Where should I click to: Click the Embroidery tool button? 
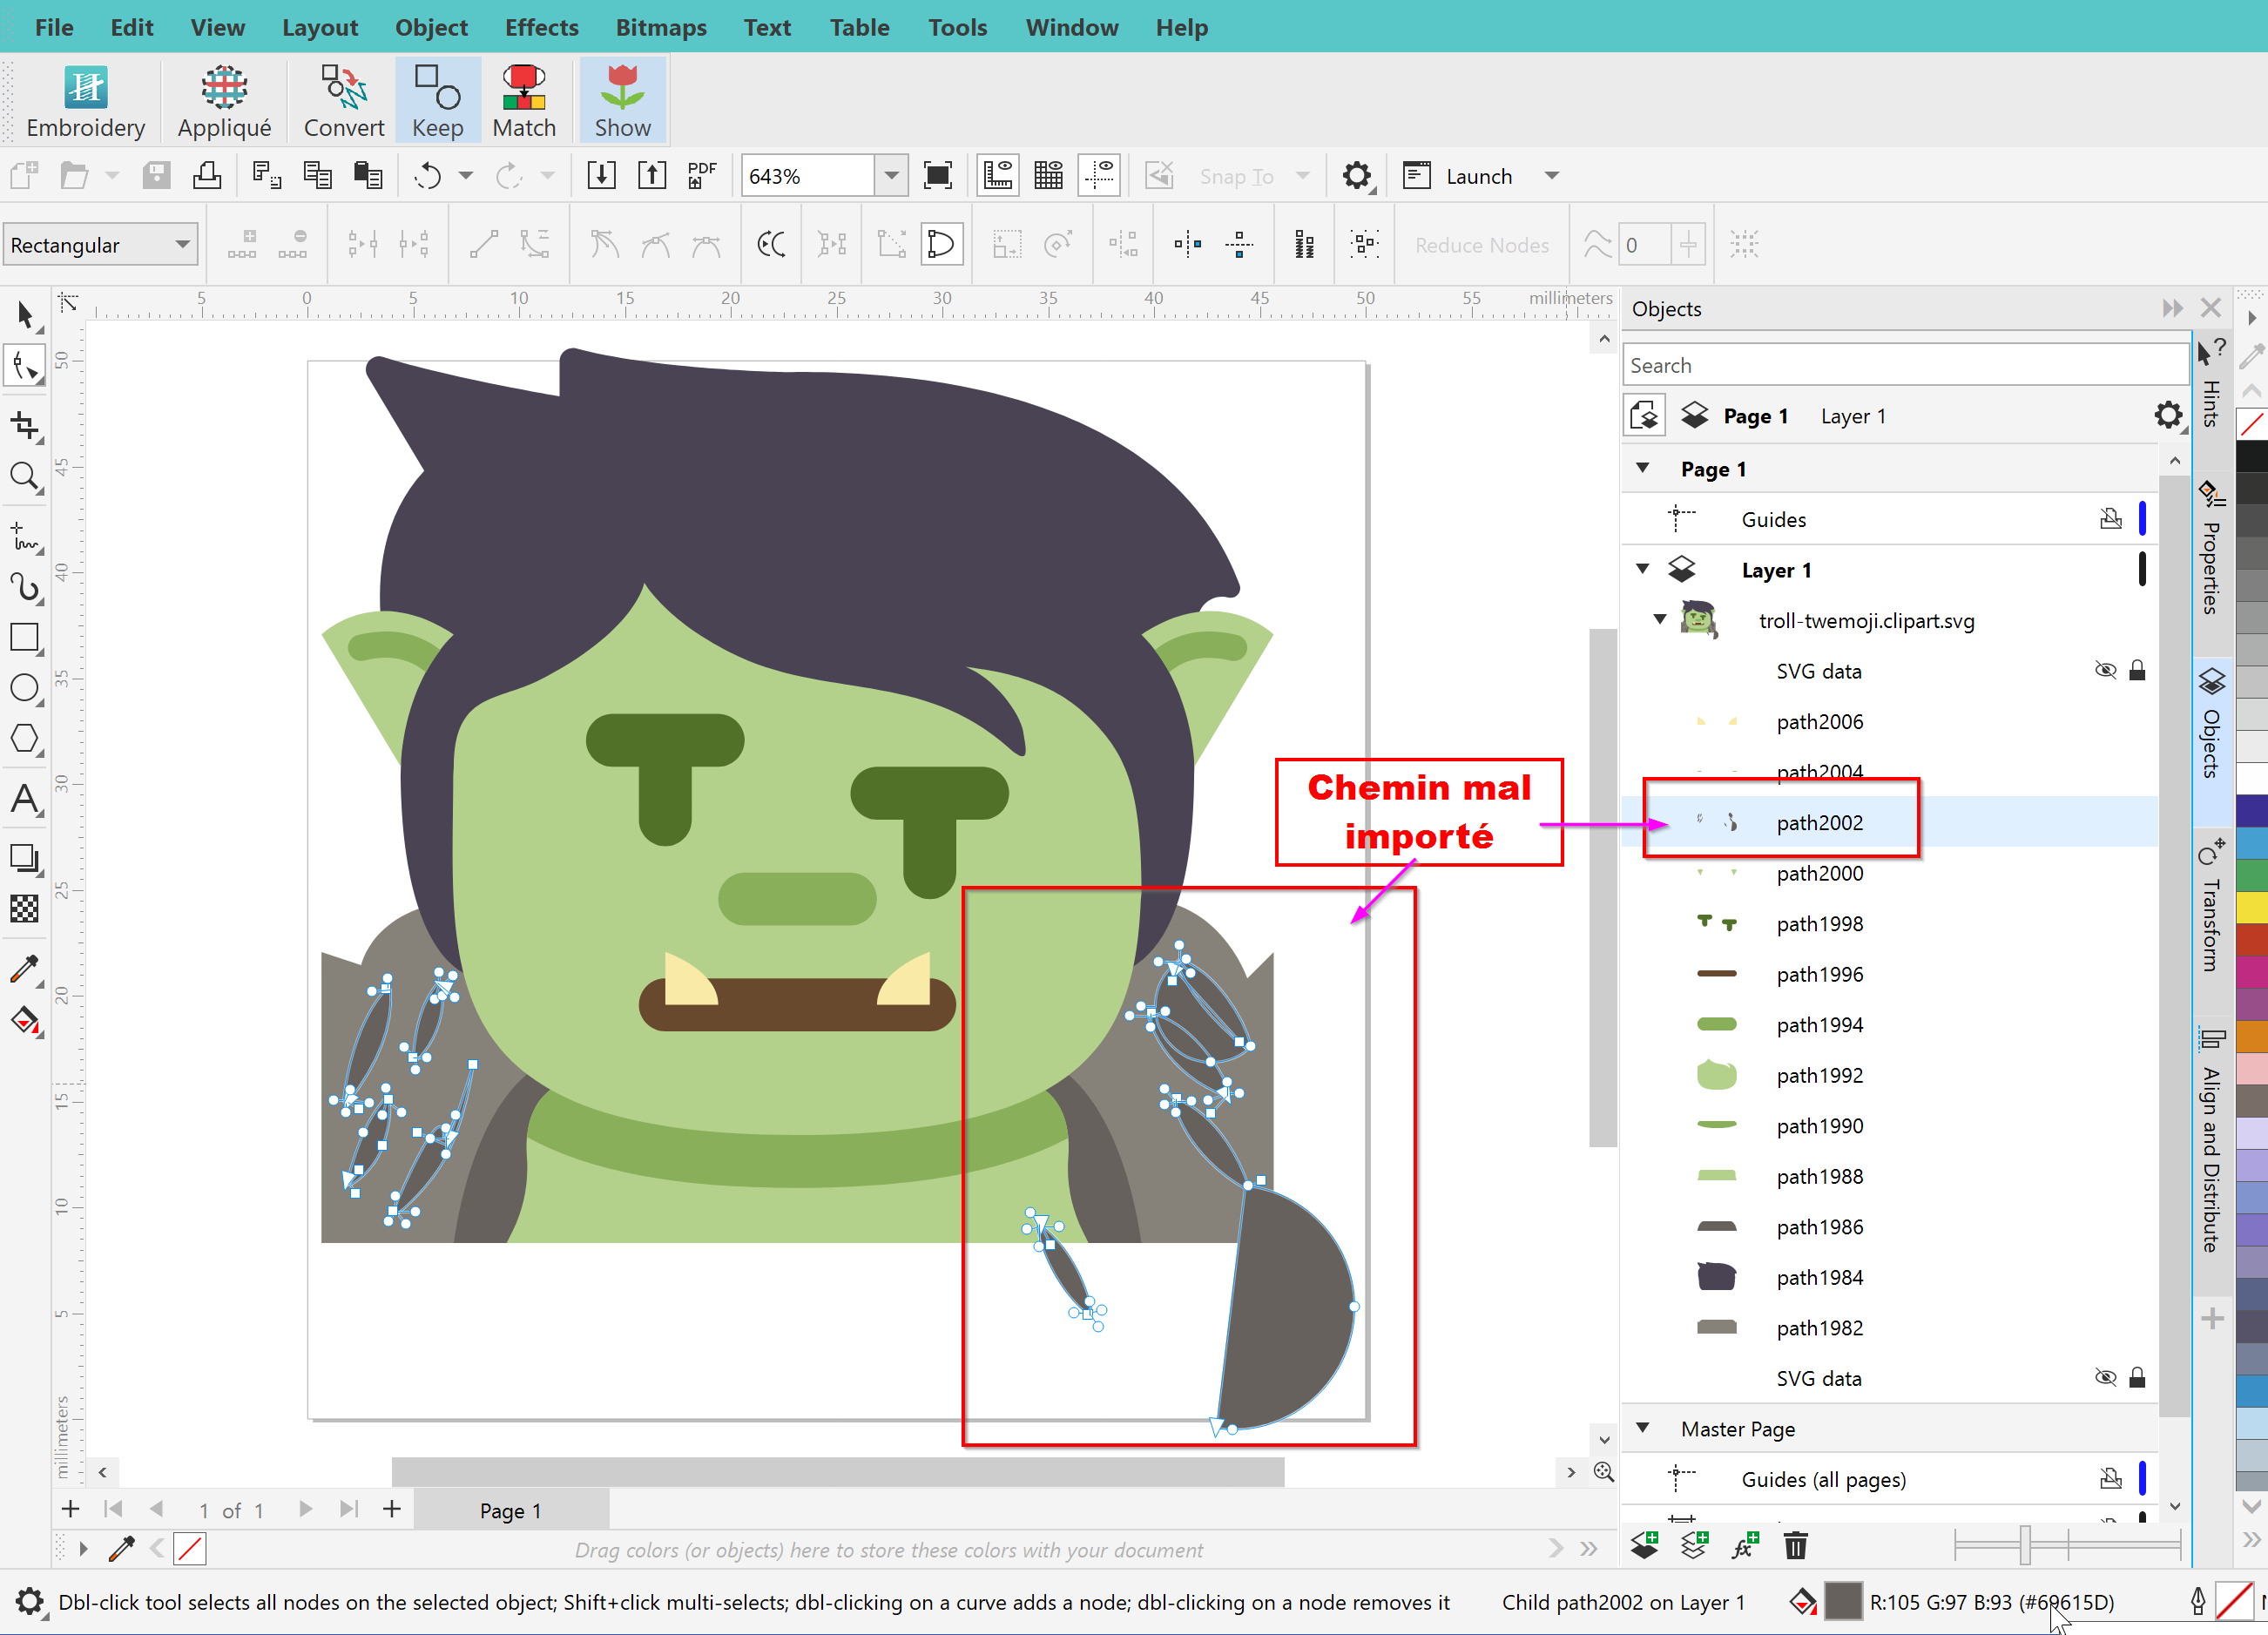point(85,101)
